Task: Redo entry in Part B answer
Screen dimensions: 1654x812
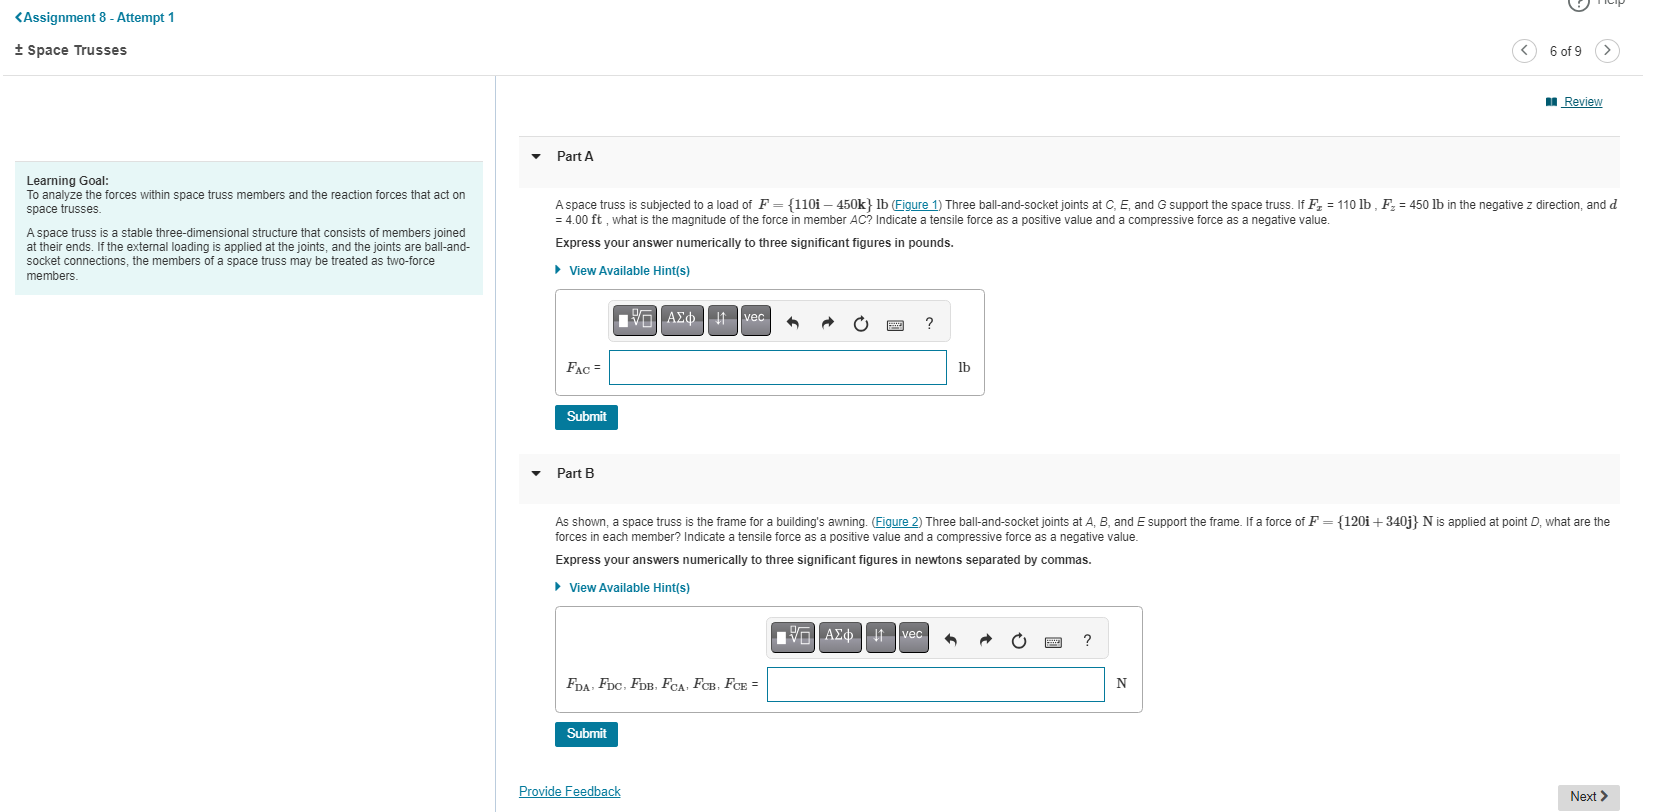Action: [985, 640]
